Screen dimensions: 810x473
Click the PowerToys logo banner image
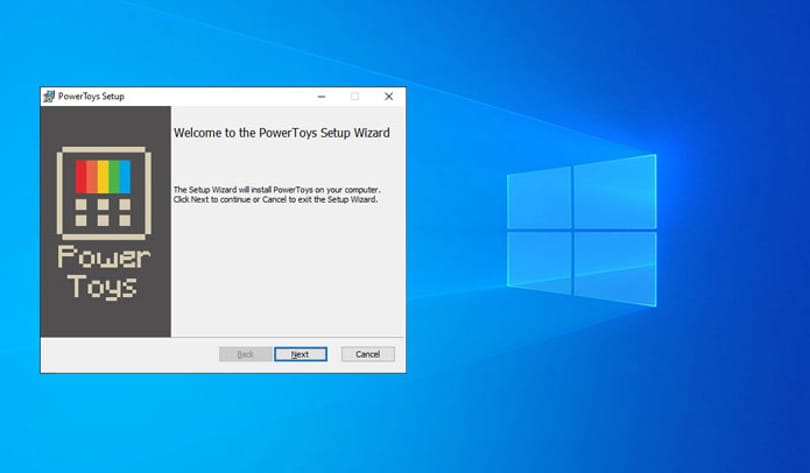coord(105,222)
